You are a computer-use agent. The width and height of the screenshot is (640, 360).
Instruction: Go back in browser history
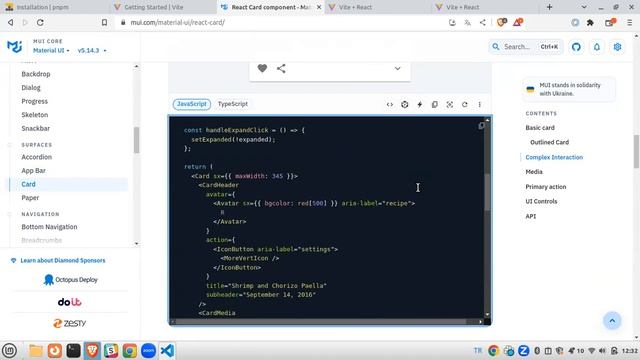[11, 22]
